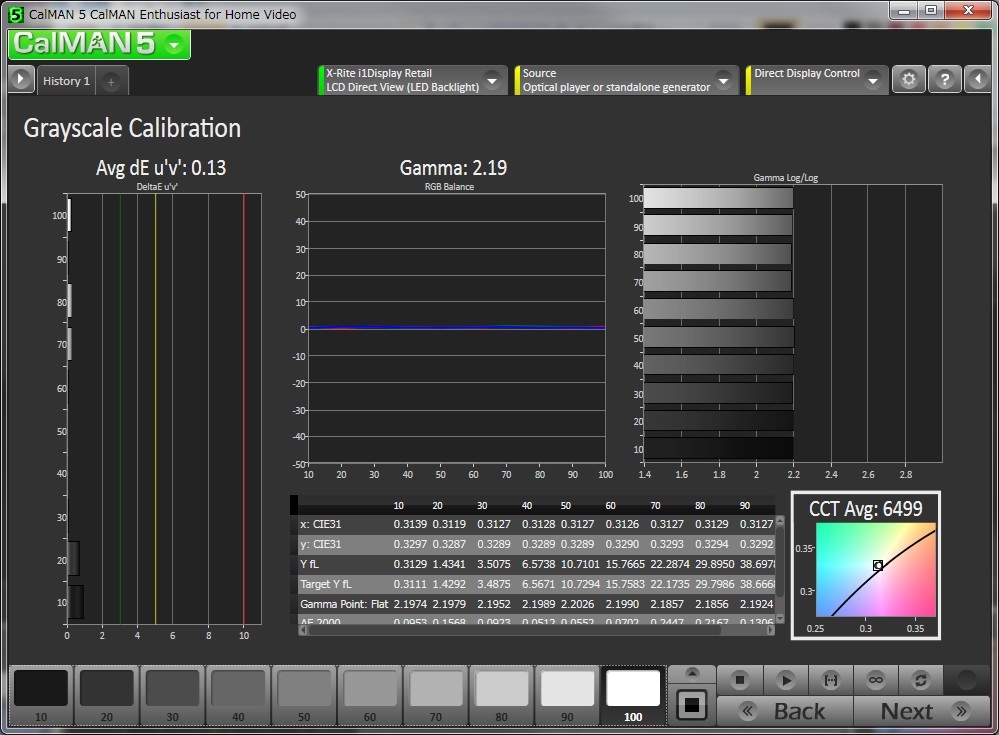This screenshot has width=999, height=735.
Task: Collapse the right panel arrow in toolbar
Action: [x=979, y=80]
